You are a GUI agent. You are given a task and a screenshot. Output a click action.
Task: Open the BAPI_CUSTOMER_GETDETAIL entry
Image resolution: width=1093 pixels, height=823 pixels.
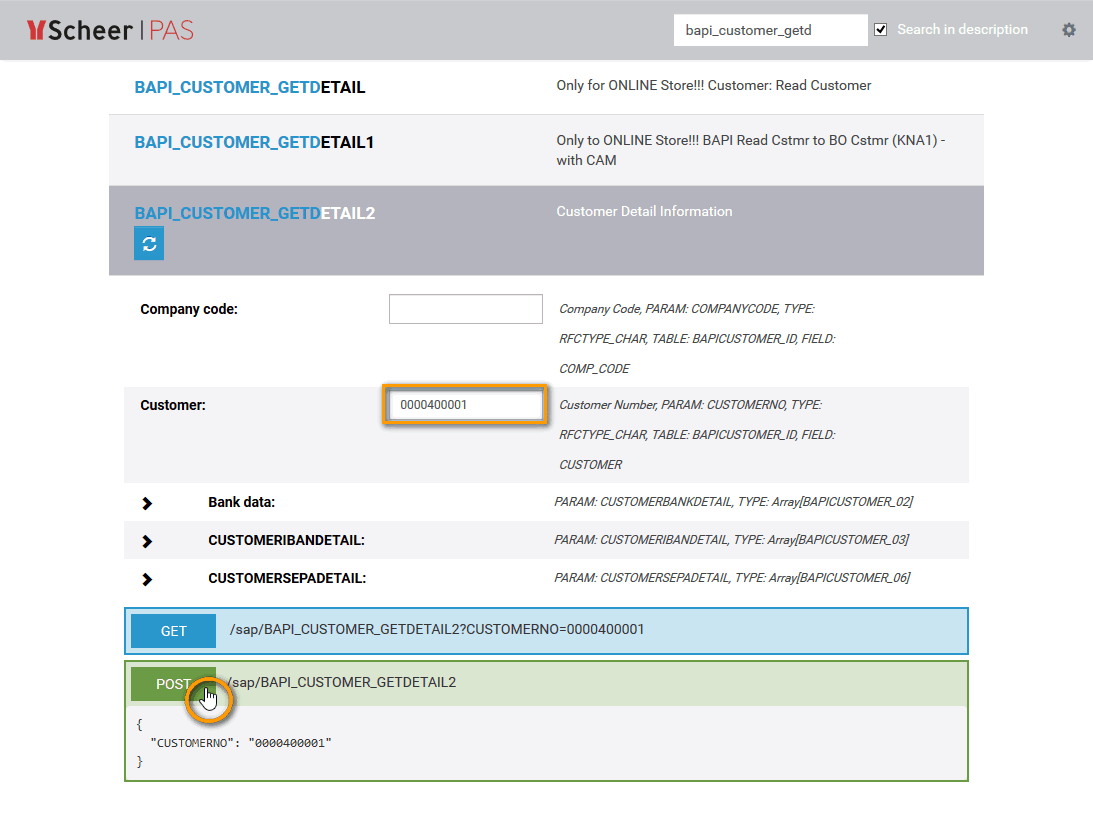tap(249, 88)
